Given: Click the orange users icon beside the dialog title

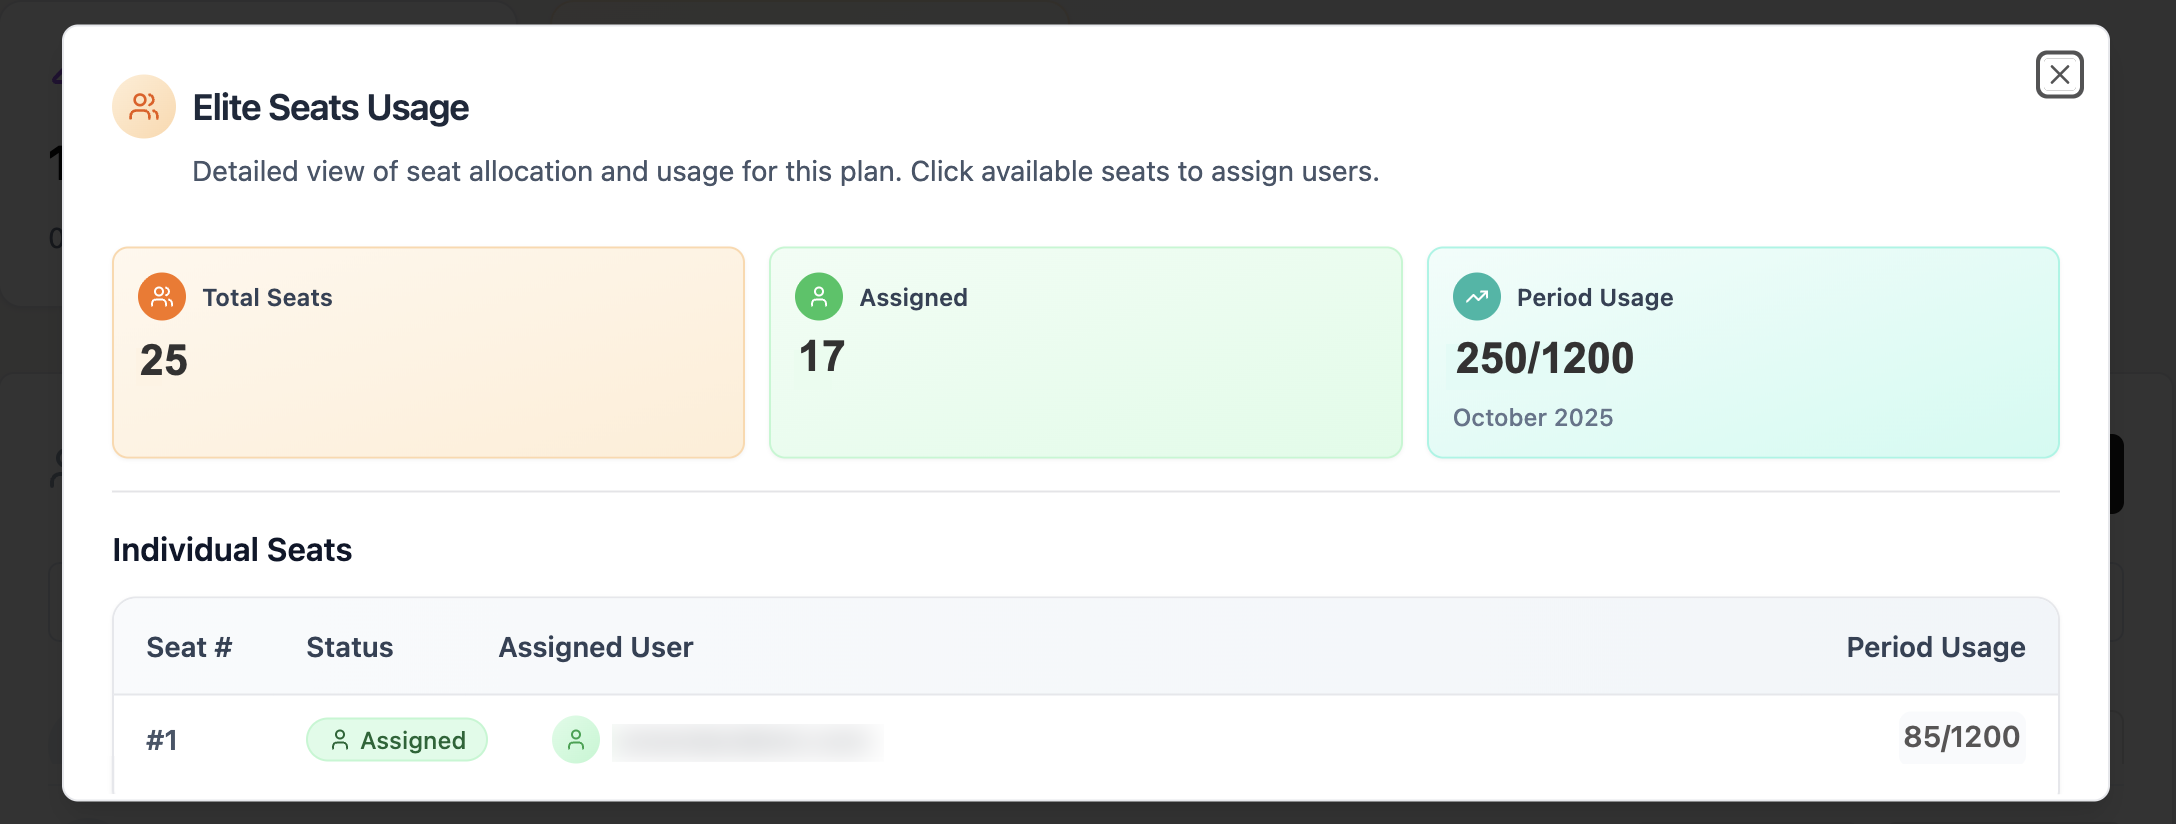Looking at the screenshot, I should tap(144, 107).
